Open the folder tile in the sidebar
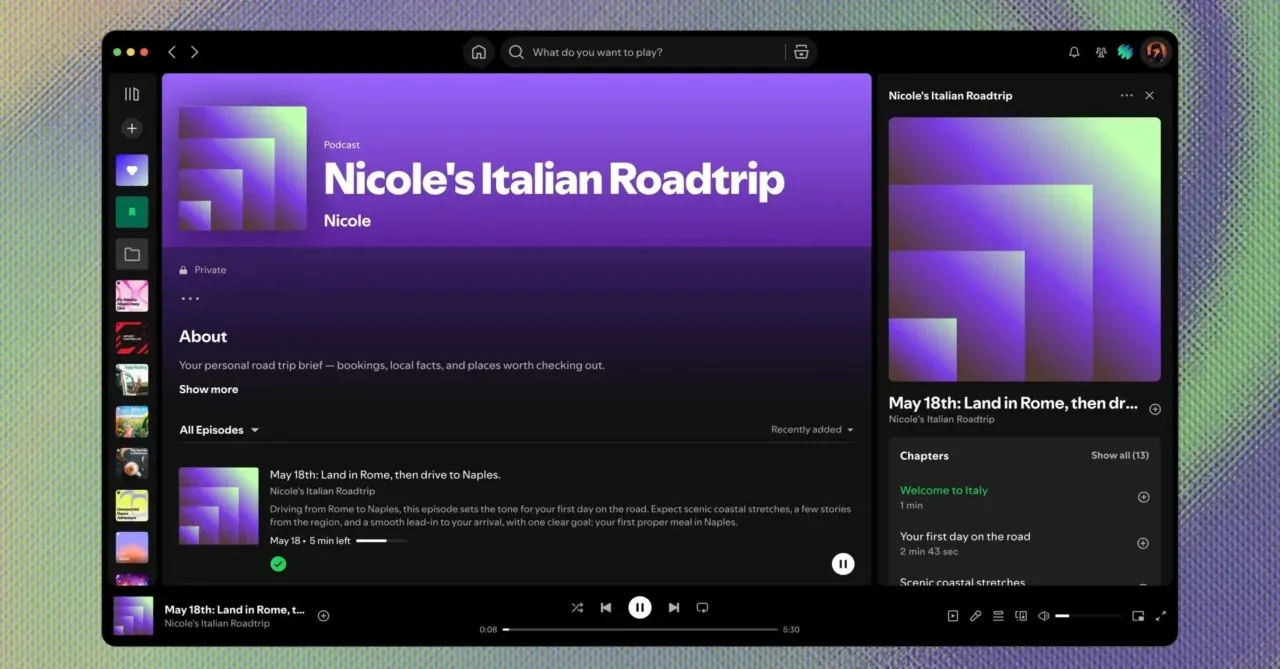Screen dimensions: 1280x669 tap(132, 254)
